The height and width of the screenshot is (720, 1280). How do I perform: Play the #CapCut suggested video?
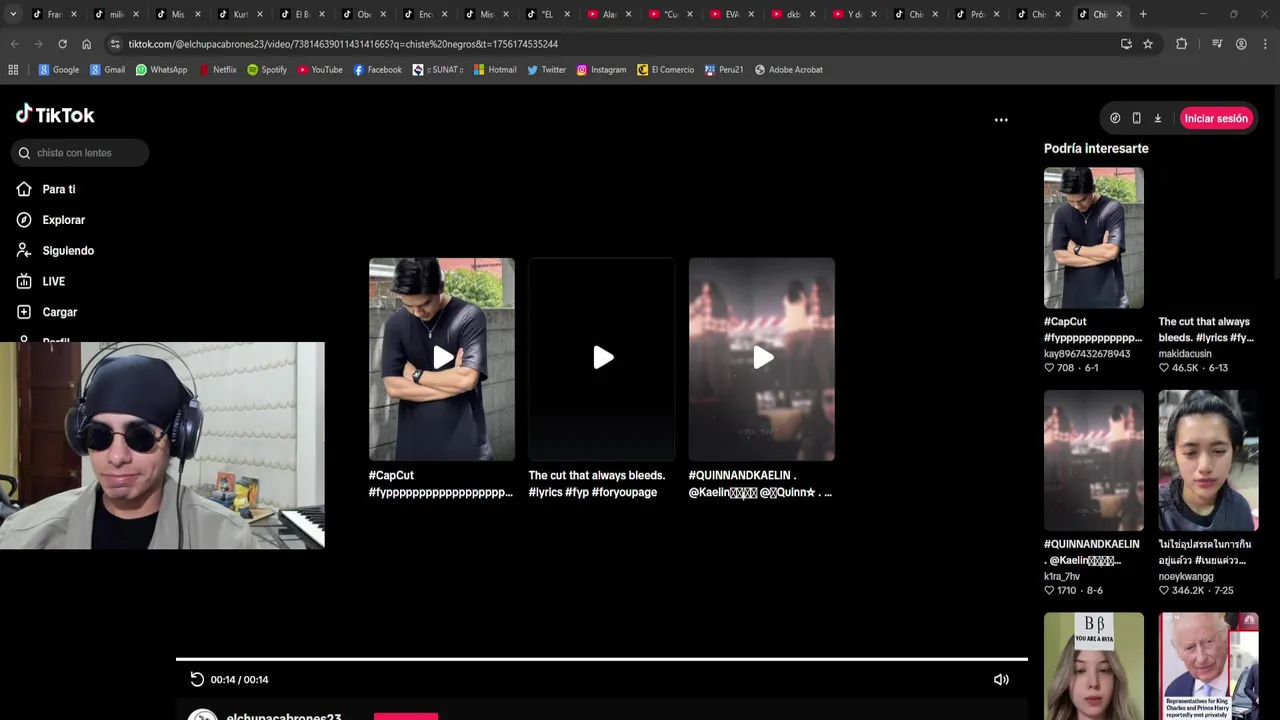click(x=442, y=359)
